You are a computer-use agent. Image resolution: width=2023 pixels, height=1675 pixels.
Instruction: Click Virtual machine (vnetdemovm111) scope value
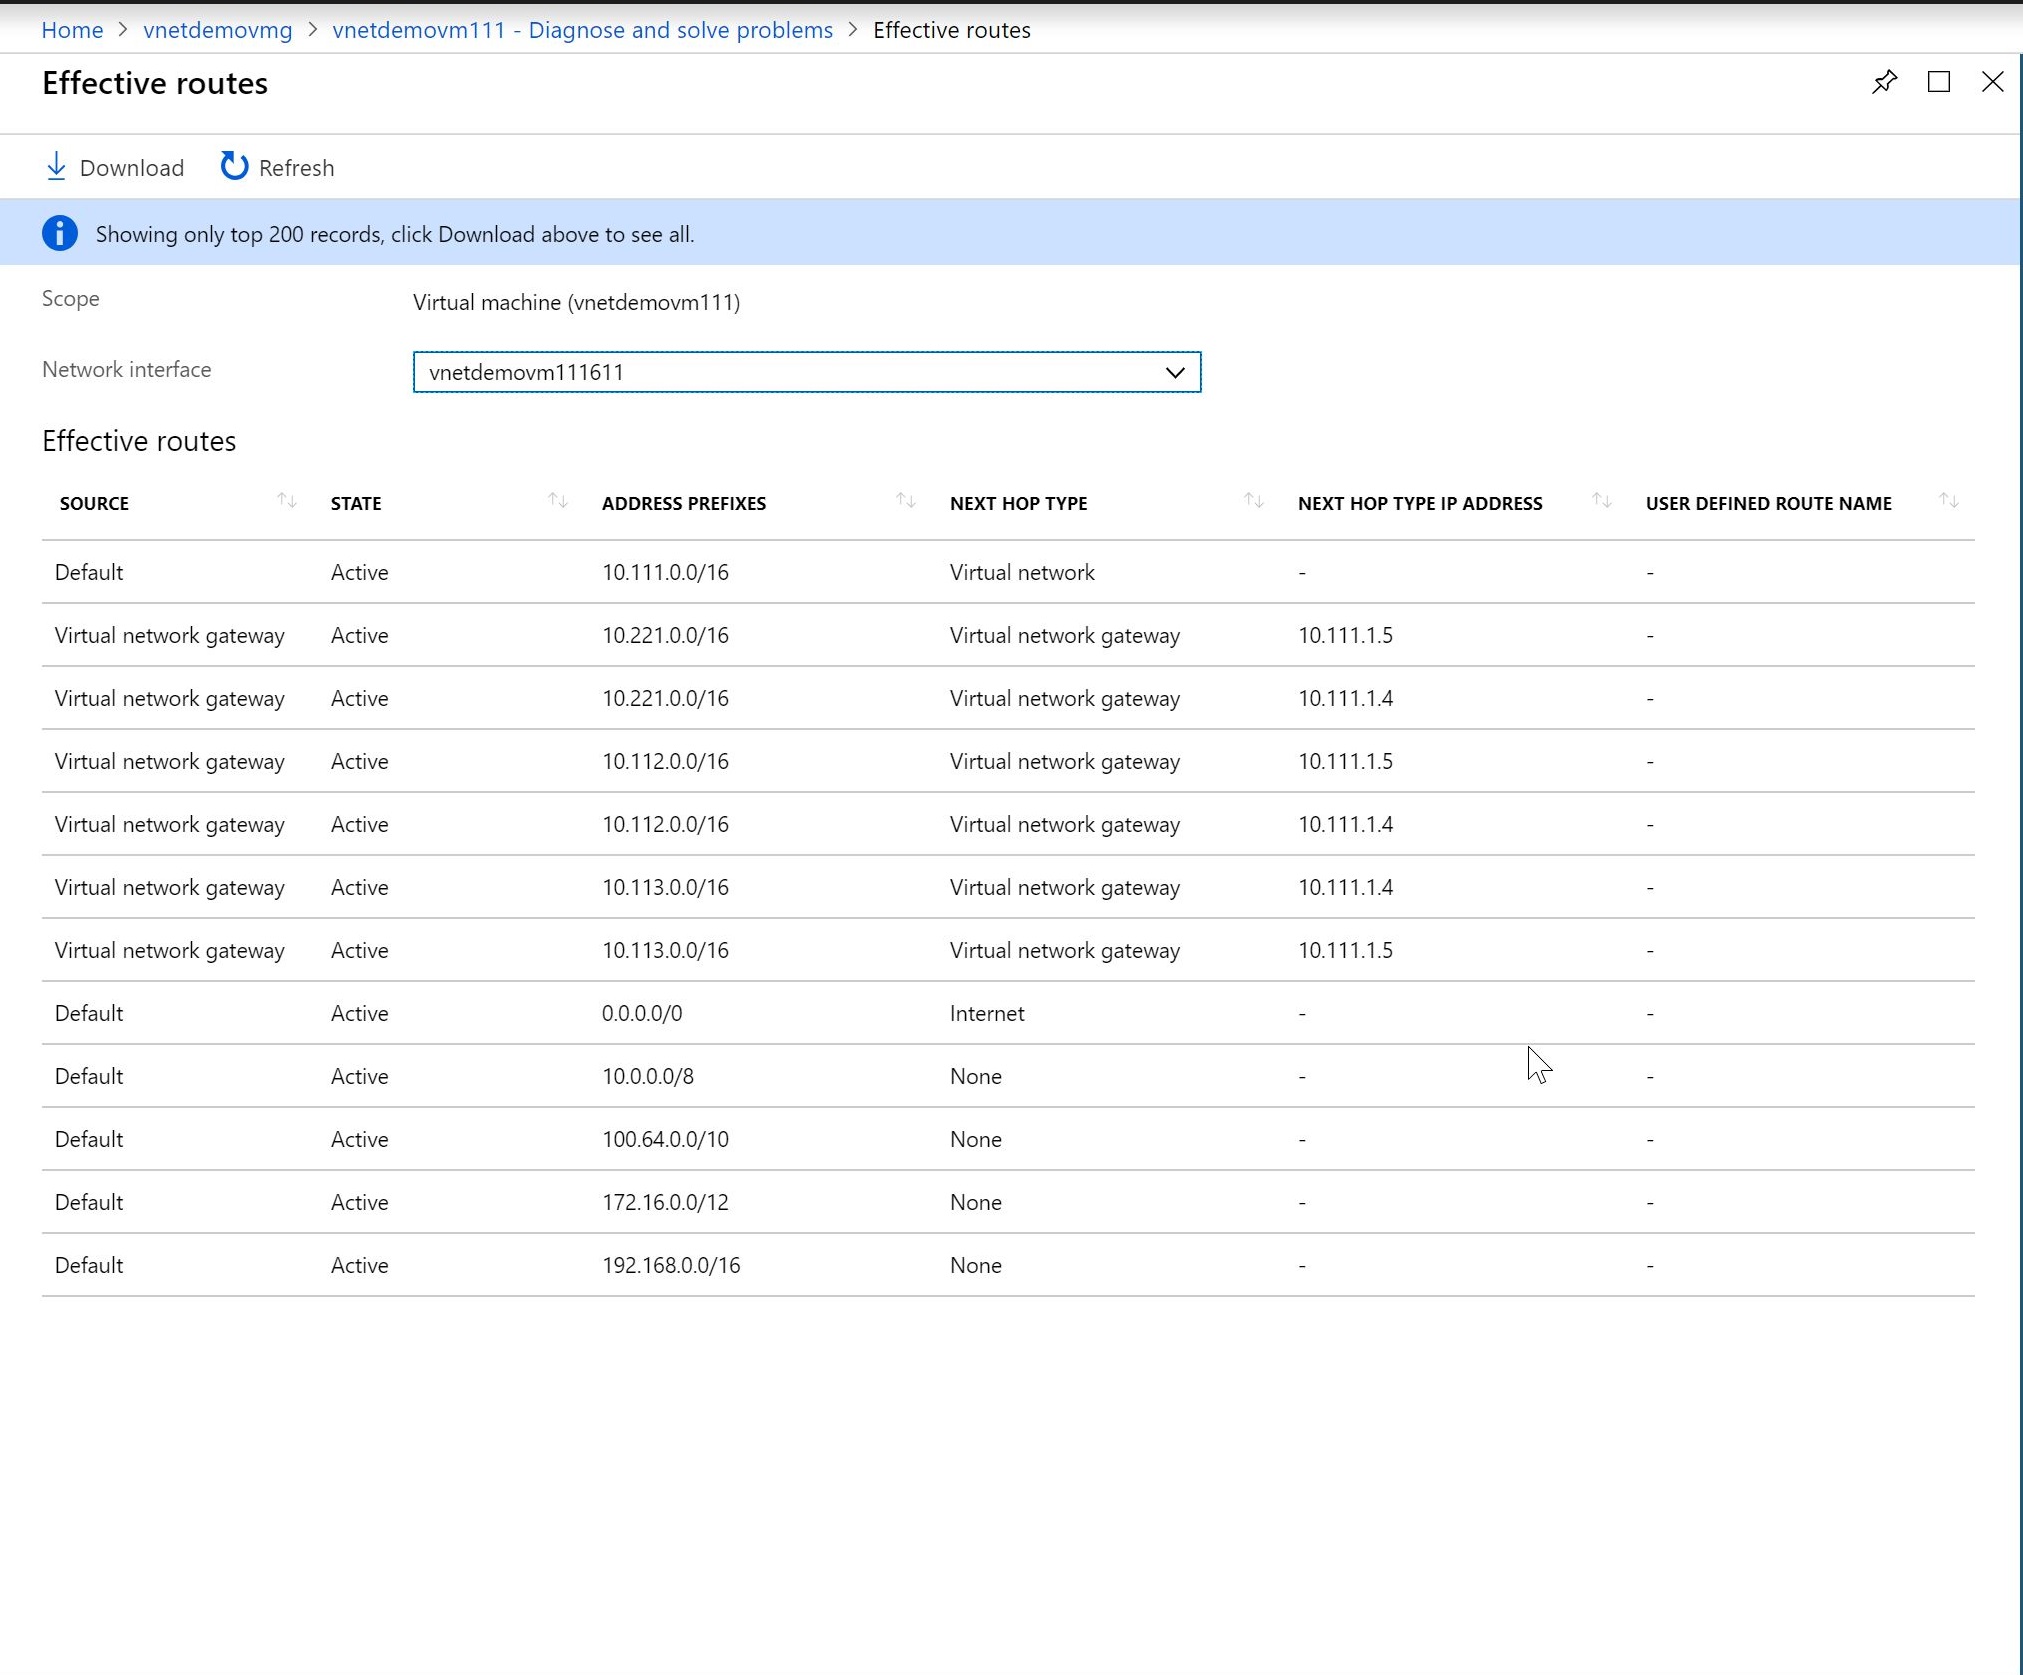[x=577, y=302]
